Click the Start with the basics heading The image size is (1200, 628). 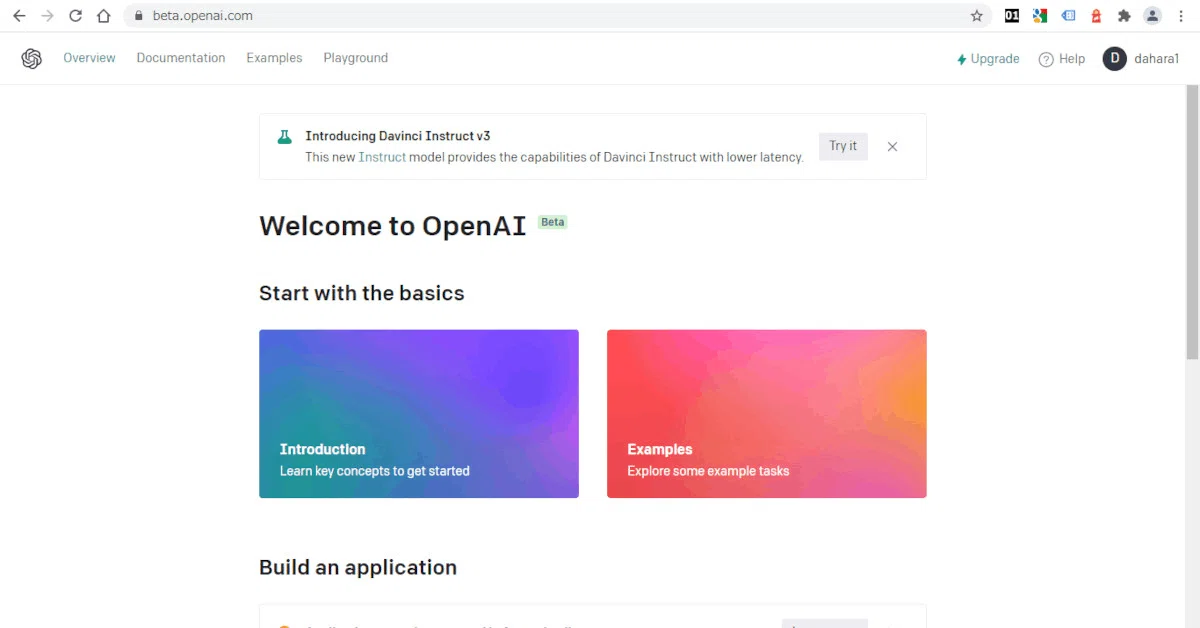pos(362,293)
